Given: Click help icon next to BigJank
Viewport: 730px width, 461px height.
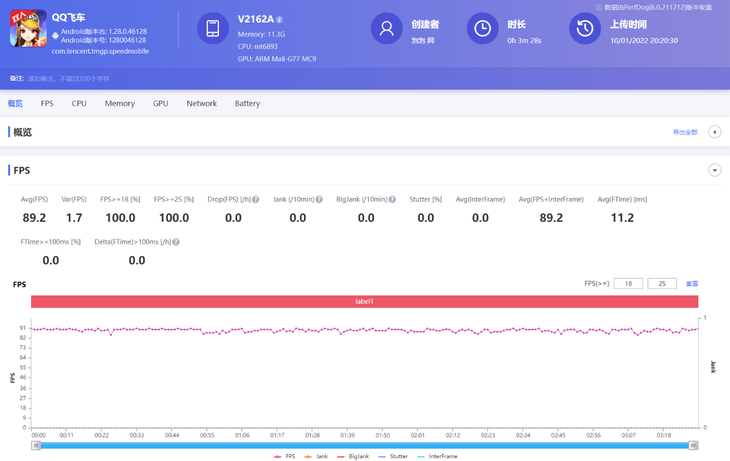Looking at the screenshot, I should tap(396, 200).
